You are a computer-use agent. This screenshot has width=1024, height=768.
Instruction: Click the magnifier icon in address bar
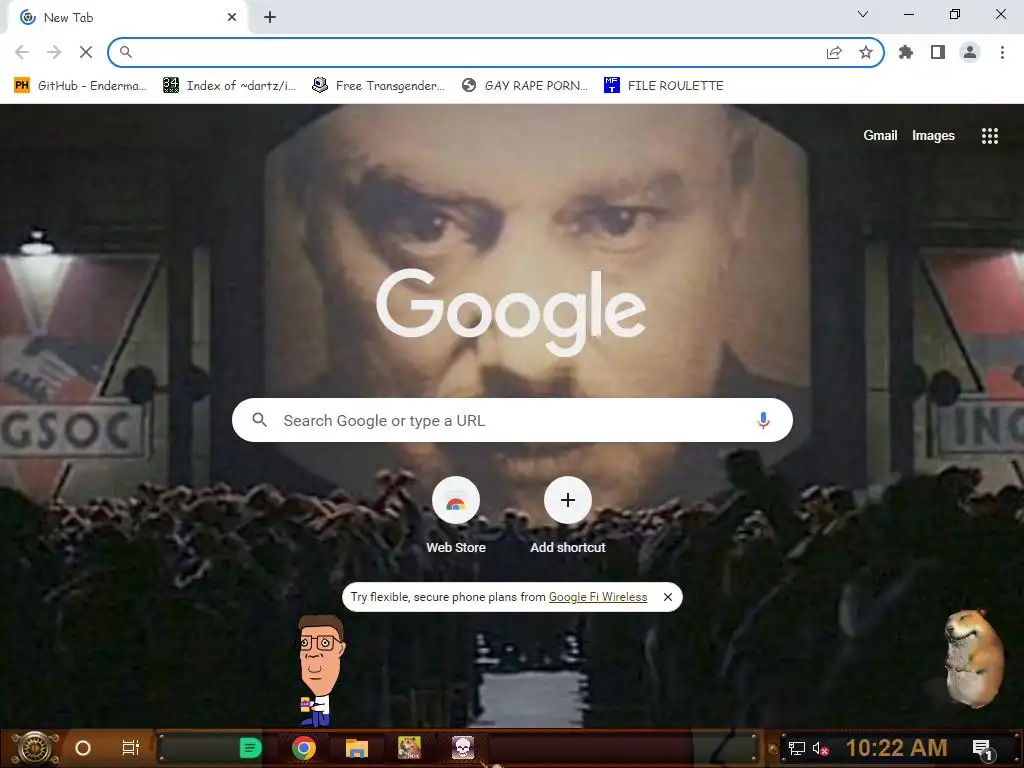click(x=126, y=52)
